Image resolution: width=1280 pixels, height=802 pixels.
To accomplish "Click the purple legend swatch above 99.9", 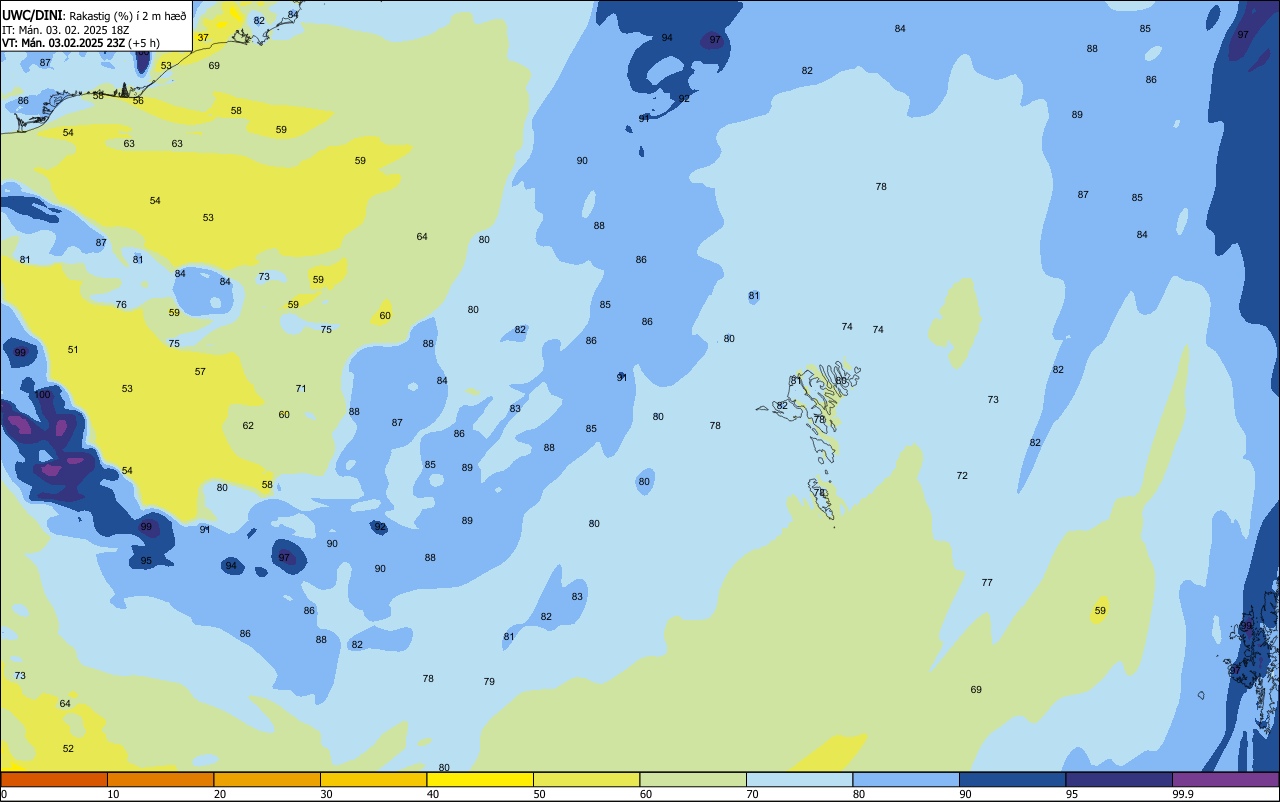I will tap(1225, 779).
